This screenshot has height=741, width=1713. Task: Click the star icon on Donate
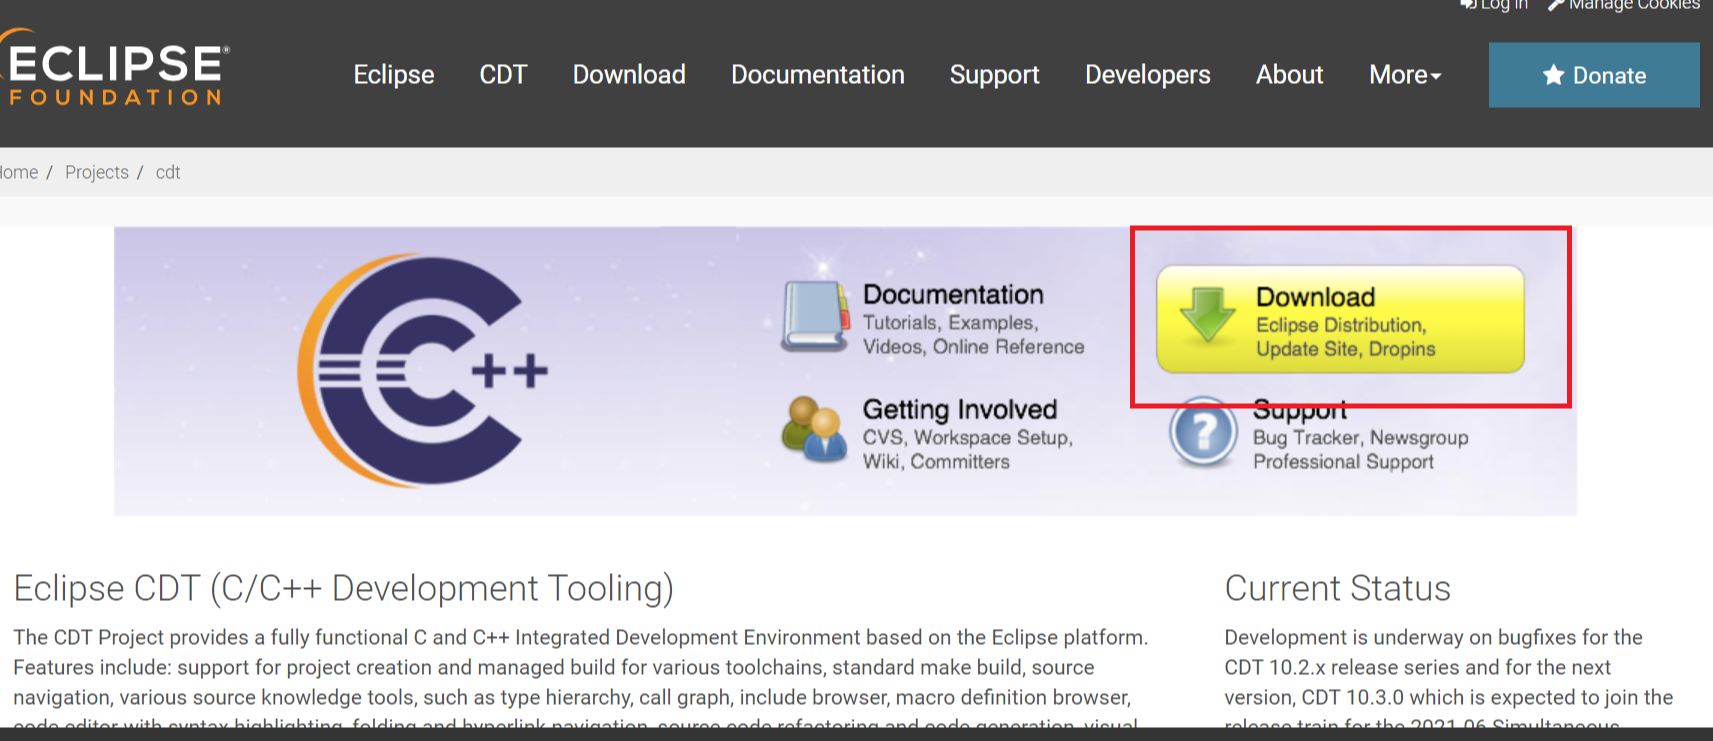[1553, 75]
